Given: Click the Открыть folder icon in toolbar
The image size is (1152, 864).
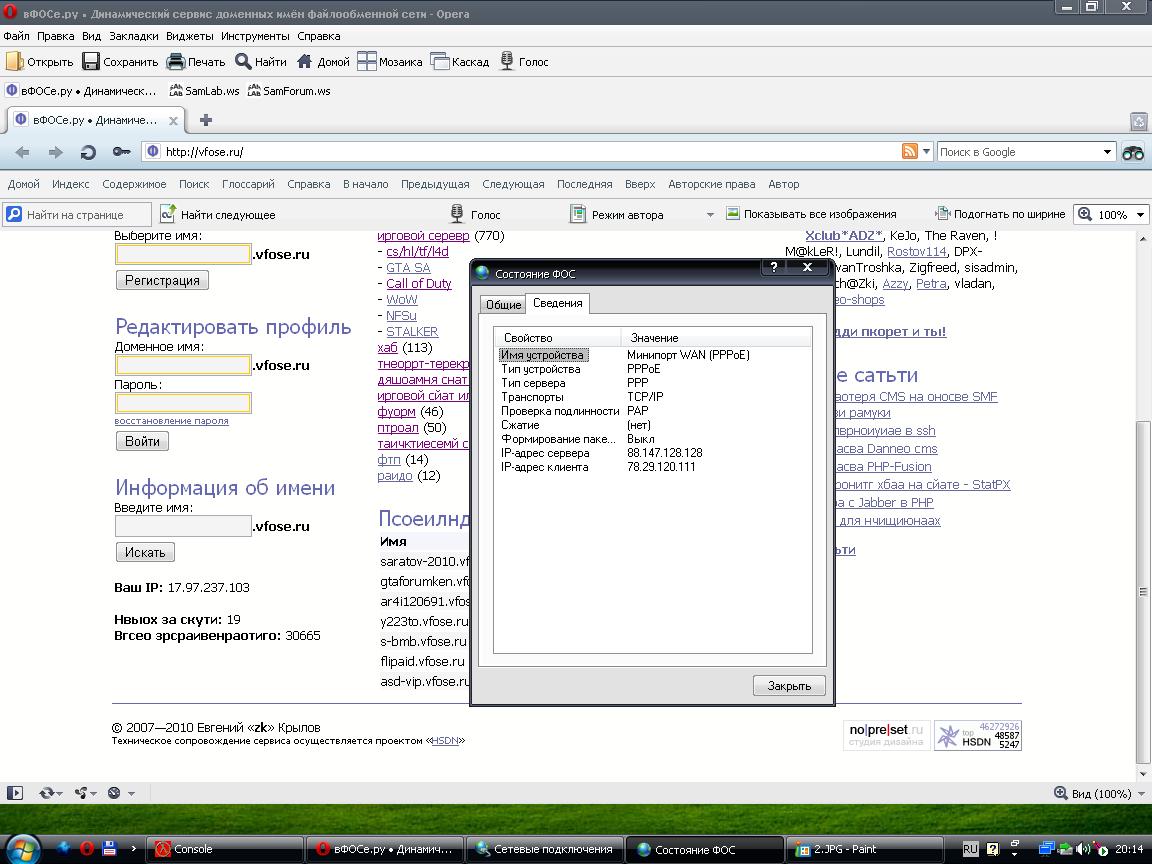Looking at the screenshot, I should pyautogui.click(x=14, y=62).
